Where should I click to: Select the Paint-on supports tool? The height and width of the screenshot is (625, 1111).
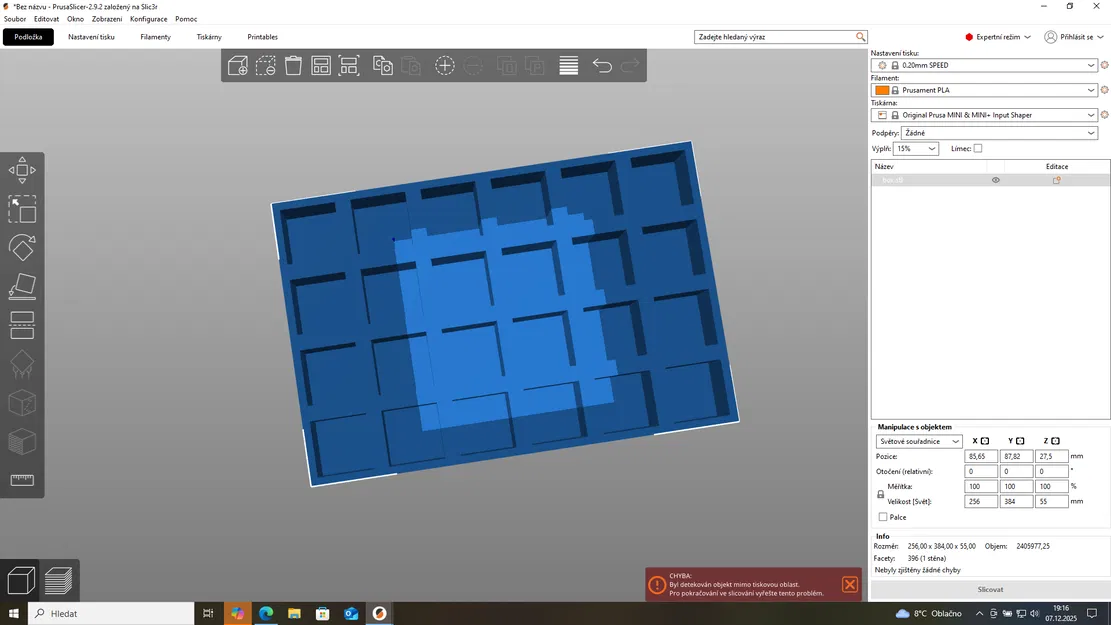[22, 364]
